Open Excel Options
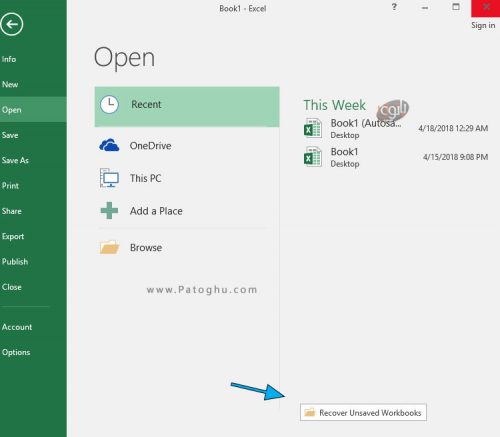 (x=16, y=352)
